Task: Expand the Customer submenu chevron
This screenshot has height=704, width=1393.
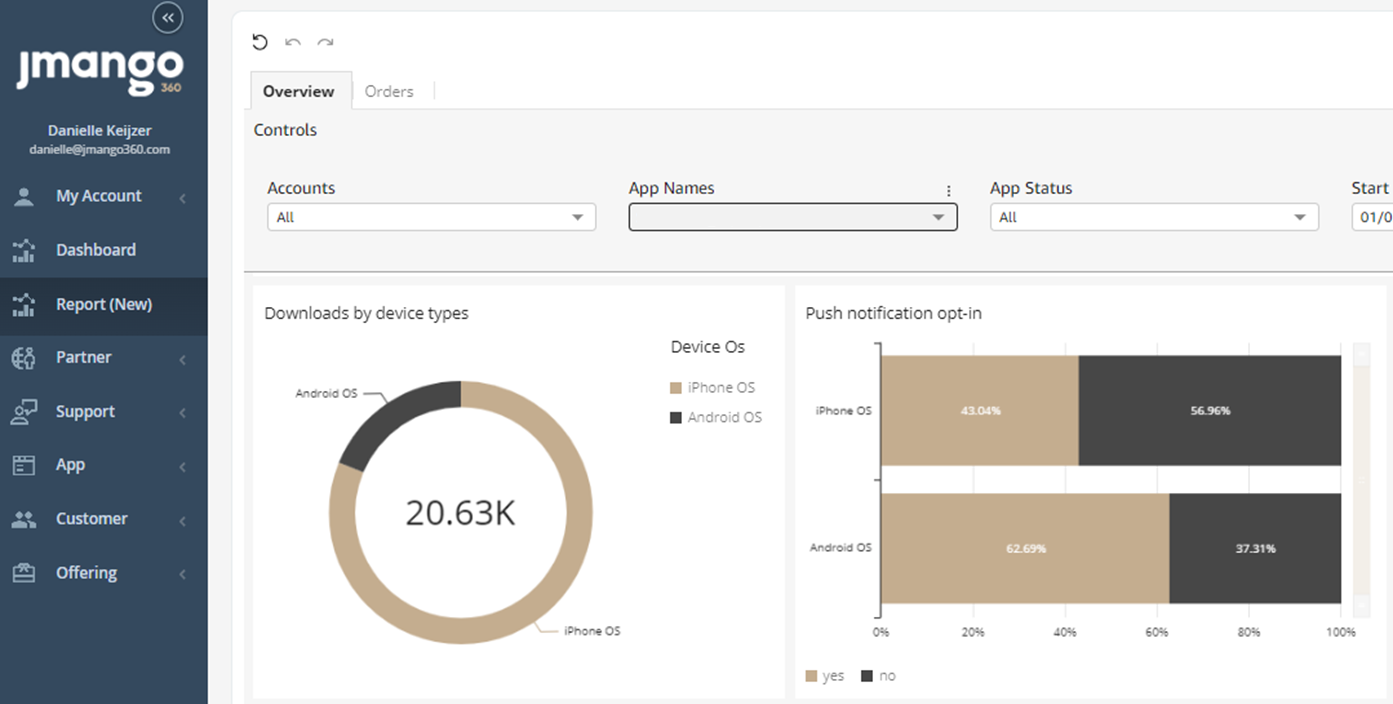Action: (x=183, y=520)
